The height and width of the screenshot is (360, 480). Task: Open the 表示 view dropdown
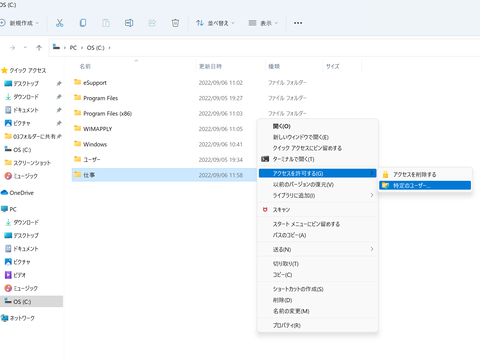(x=263, y=23)
